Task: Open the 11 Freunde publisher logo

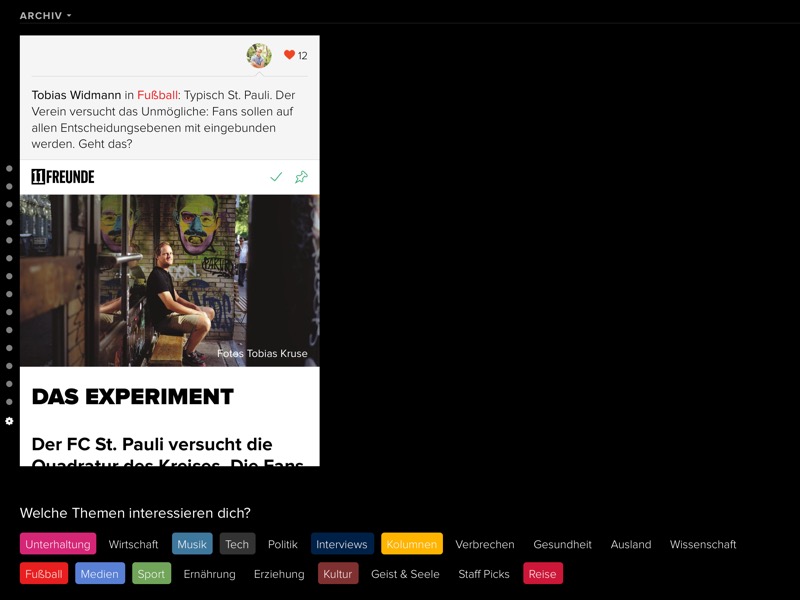Action: (63, 177)
